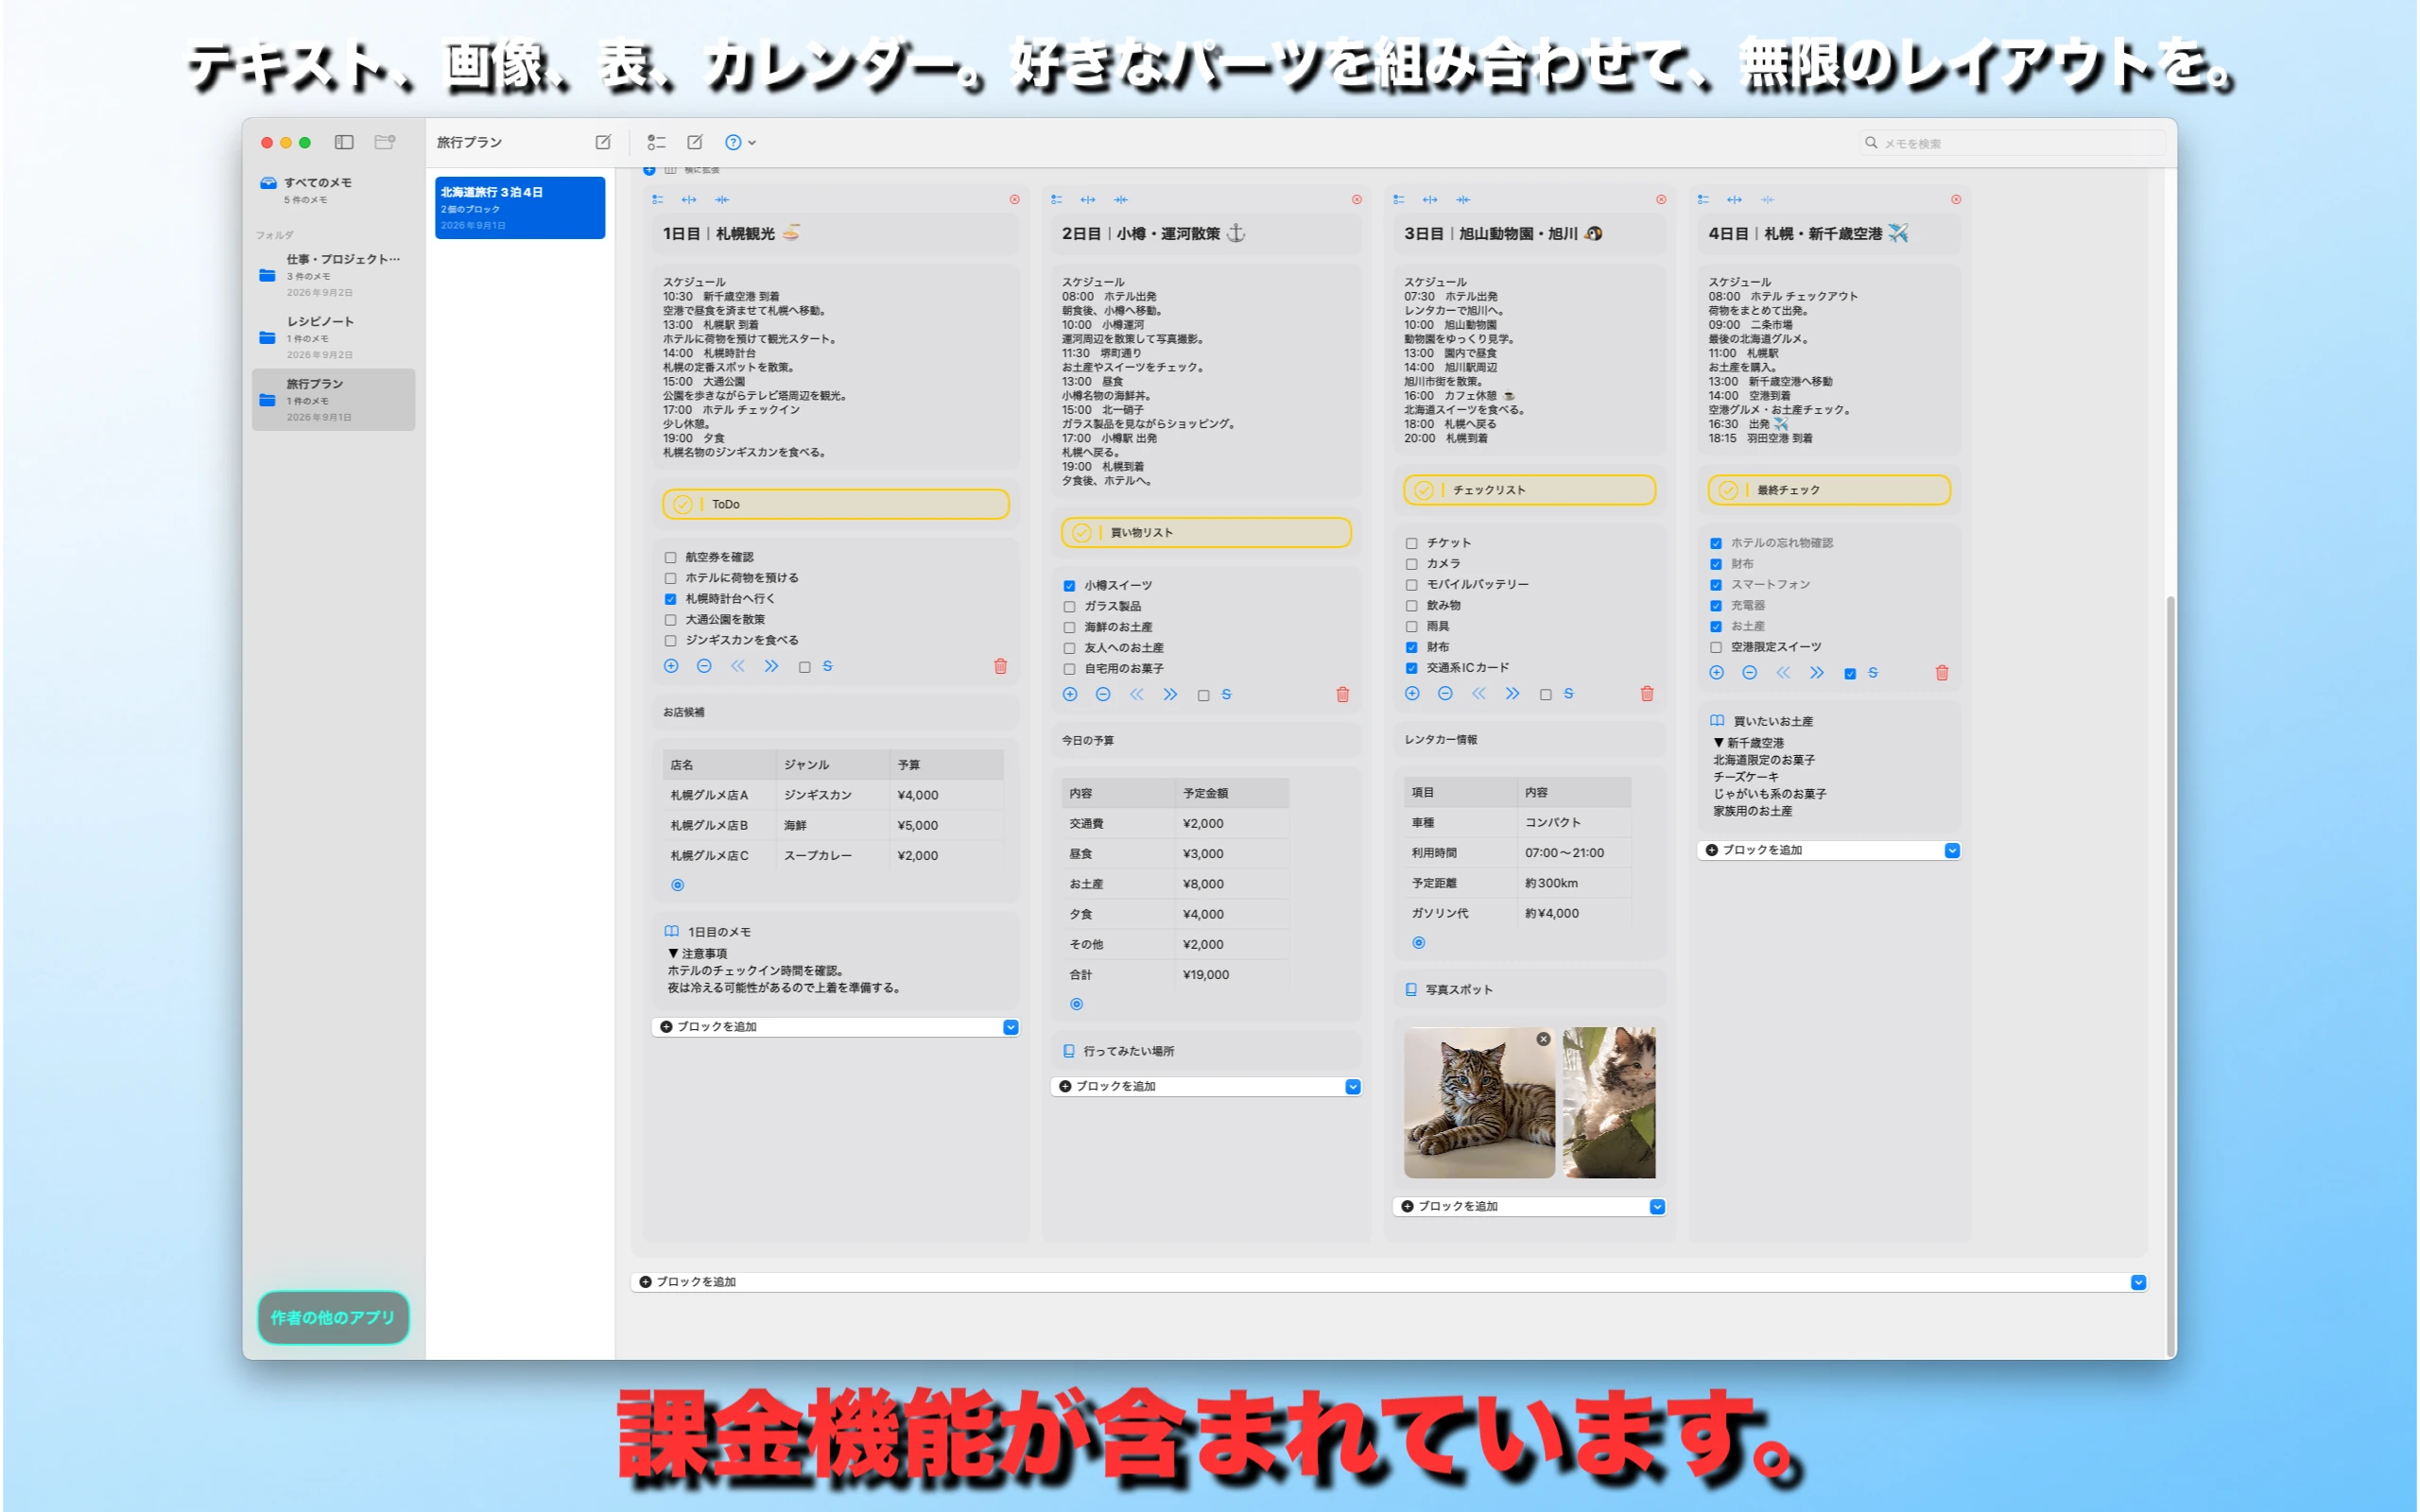Click compose new memo icon beside 旅行プラン

(603, 142)
